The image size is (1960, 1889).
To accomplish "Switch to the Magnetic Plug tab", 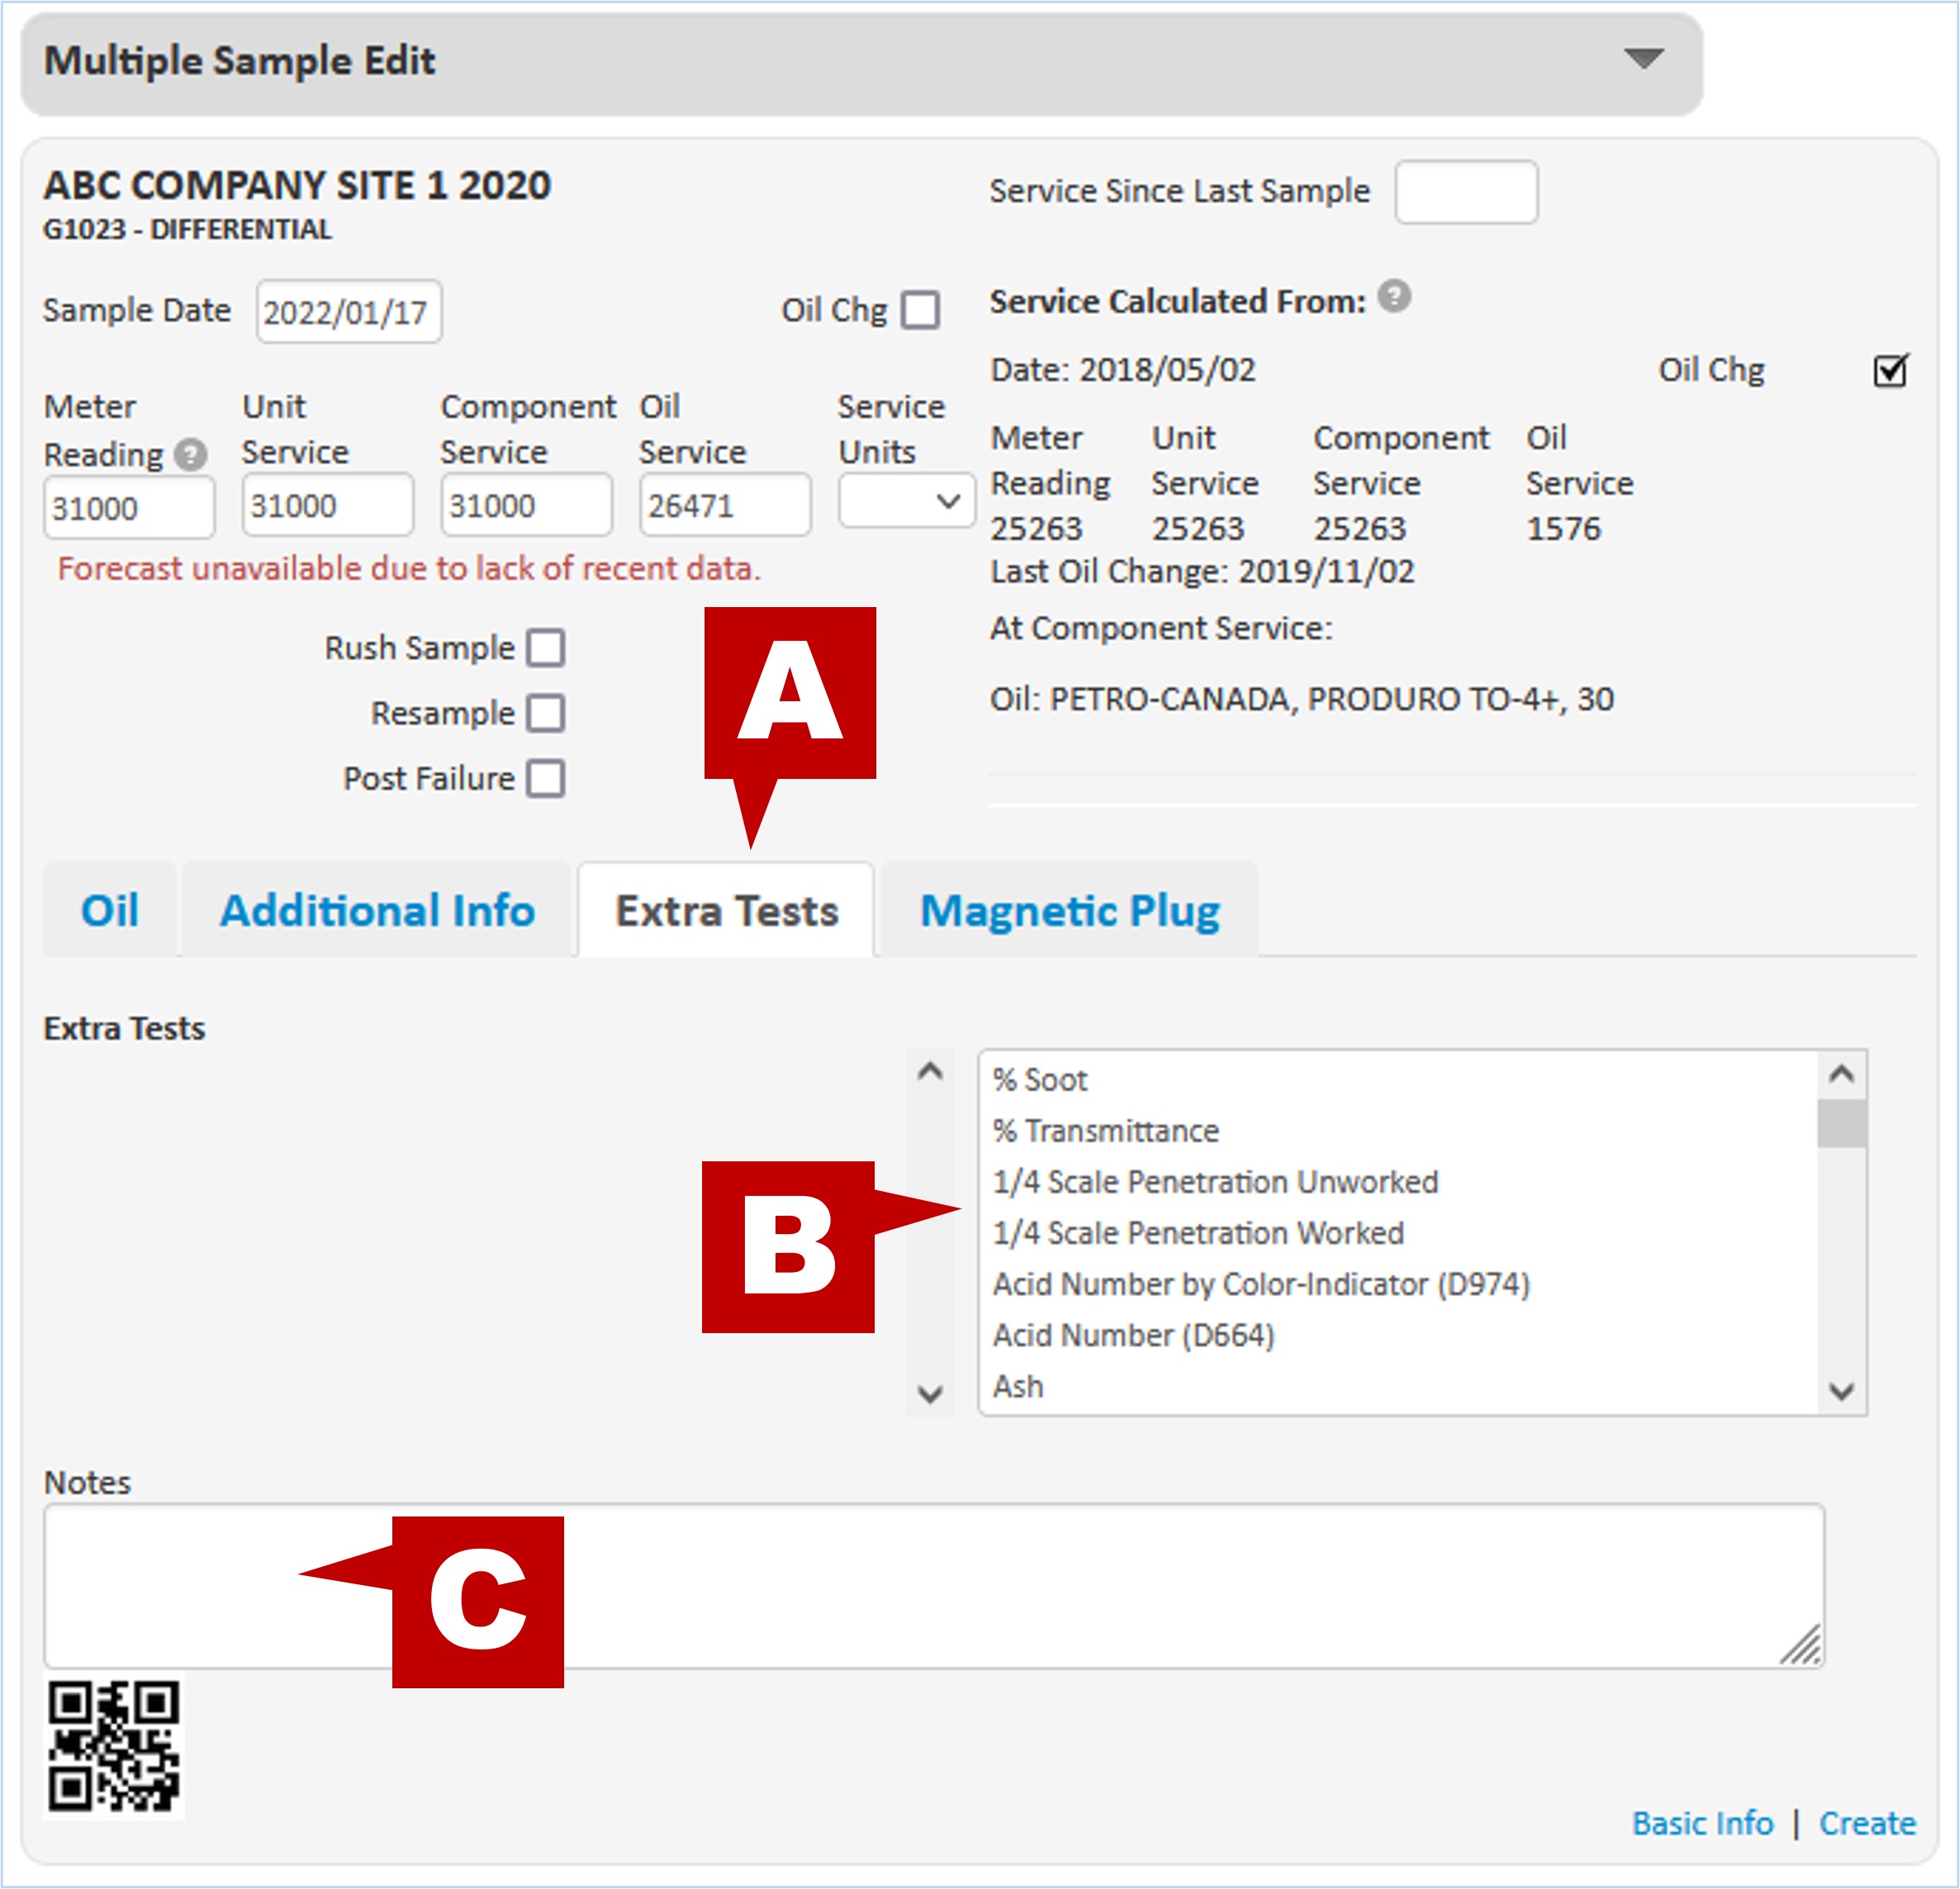I will tap(1069, 911).
